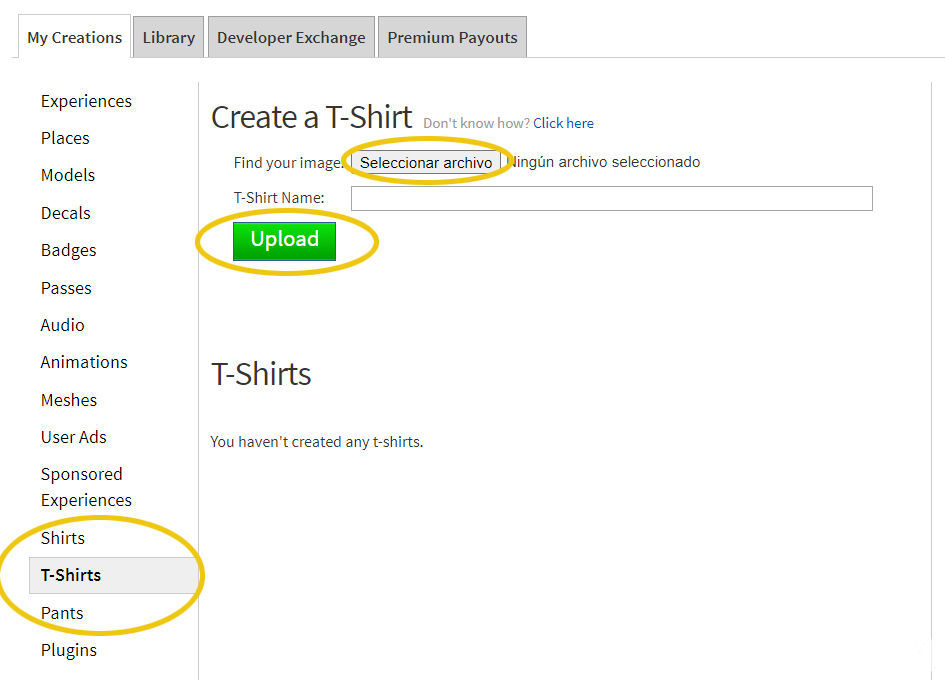Open the Audio section

pos(62,325)
